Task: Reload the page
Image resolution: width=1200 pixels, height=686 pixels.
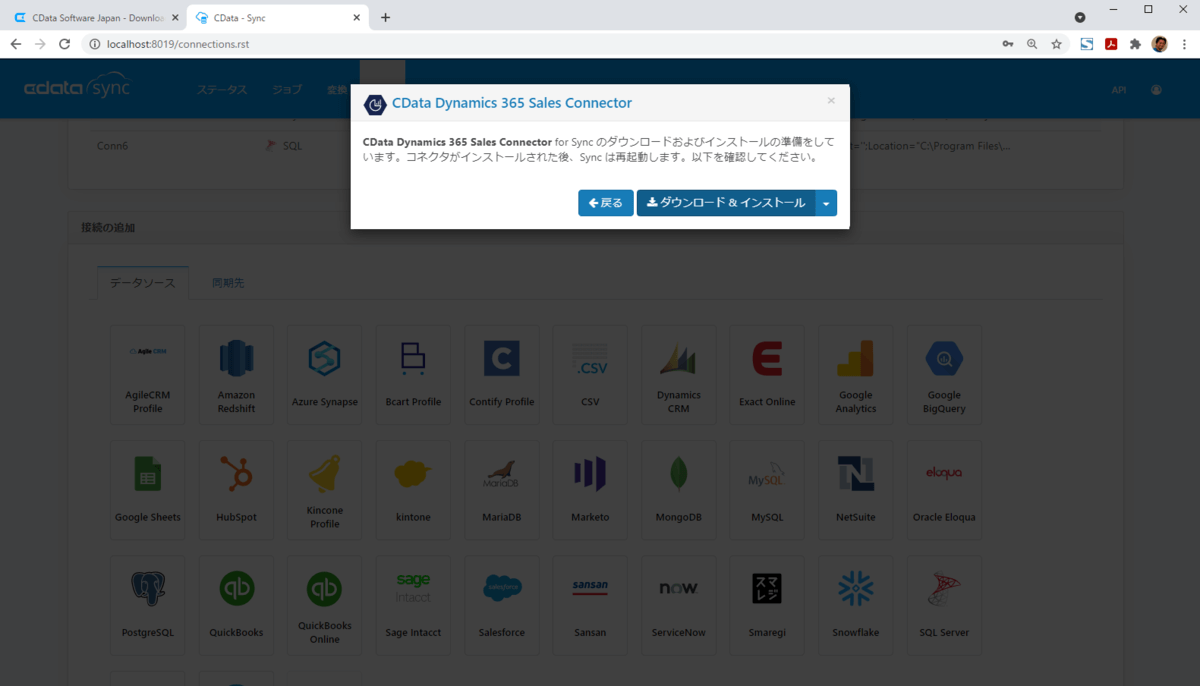Action: pyautogui.click(x=65, y=44)
